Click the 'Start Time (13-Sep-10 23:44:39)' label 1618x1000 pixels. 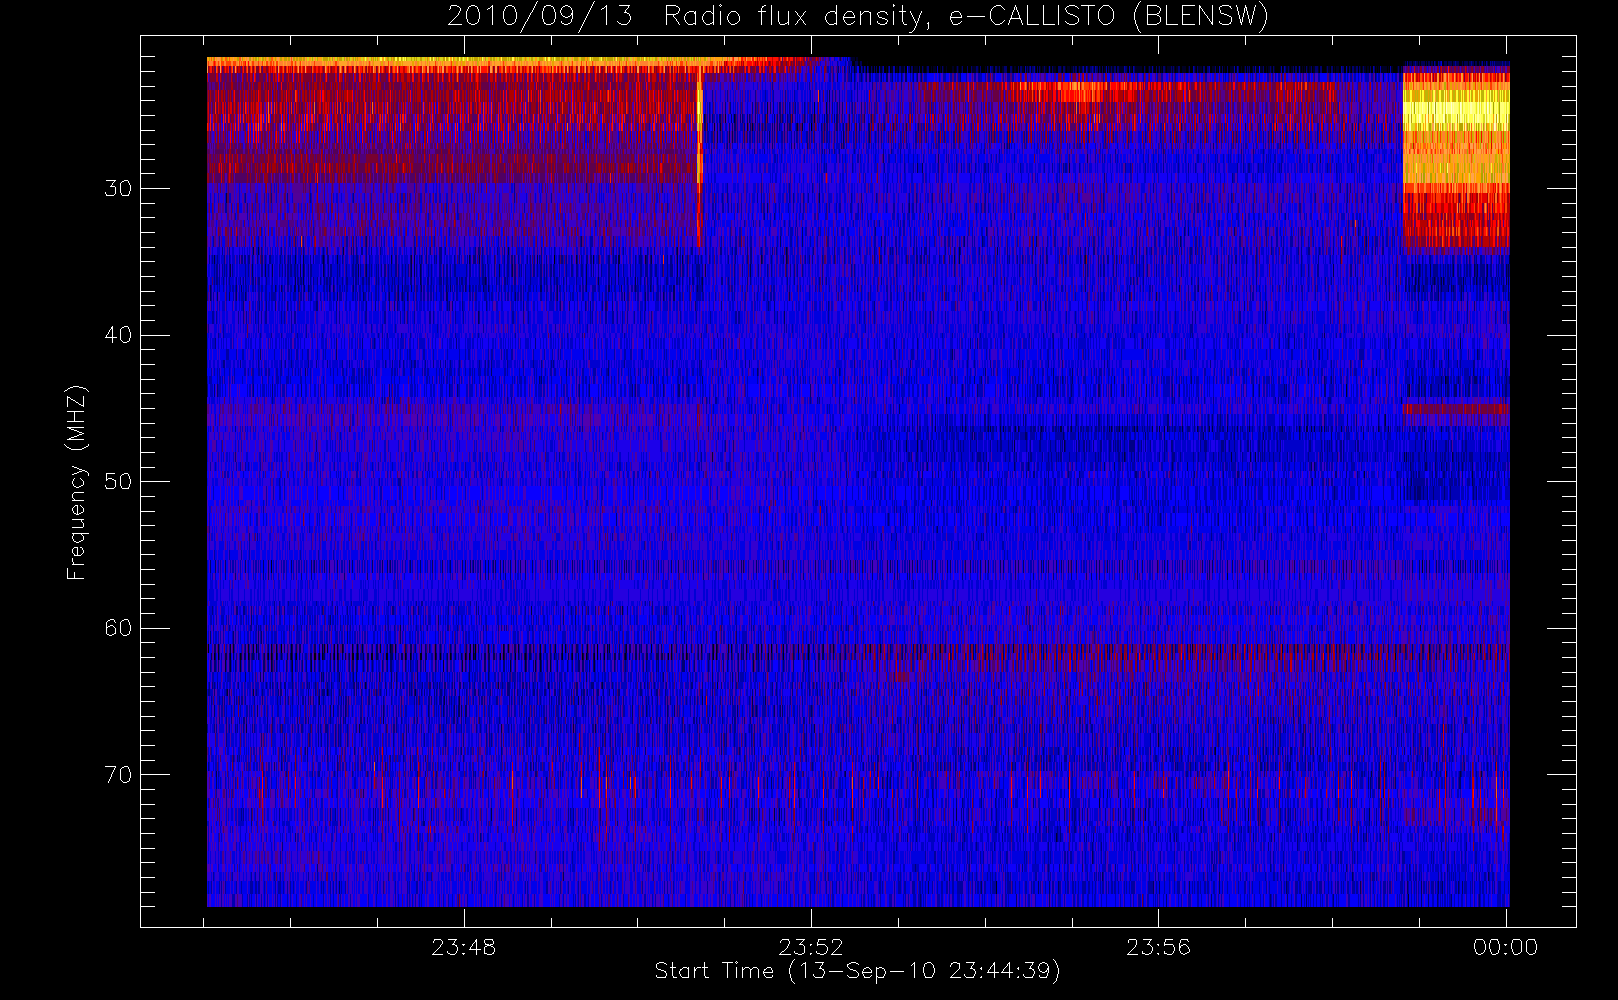pos(857,971)
